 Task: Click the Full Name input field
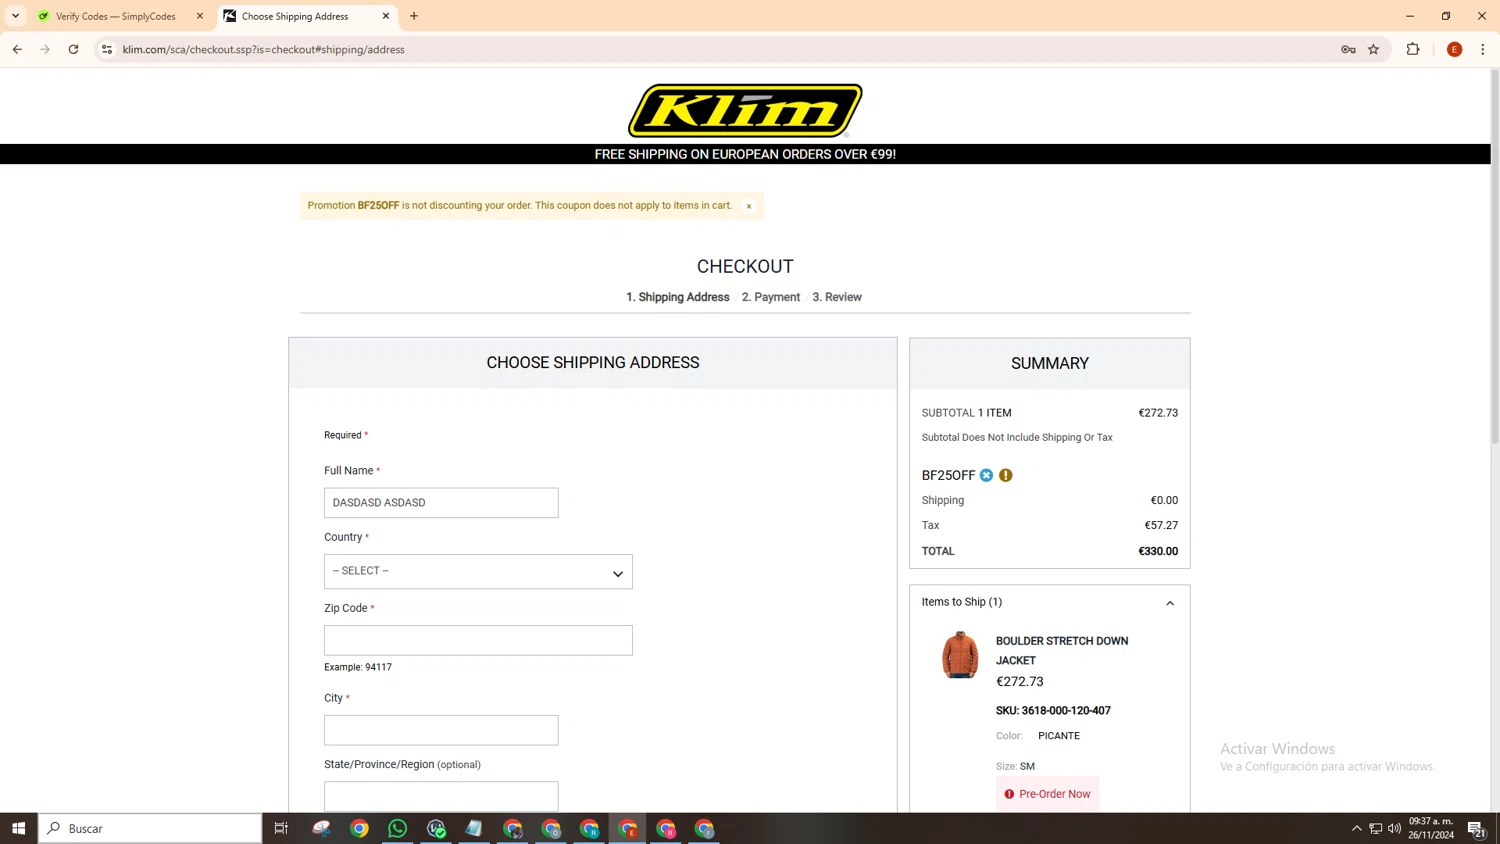point(441,503)
